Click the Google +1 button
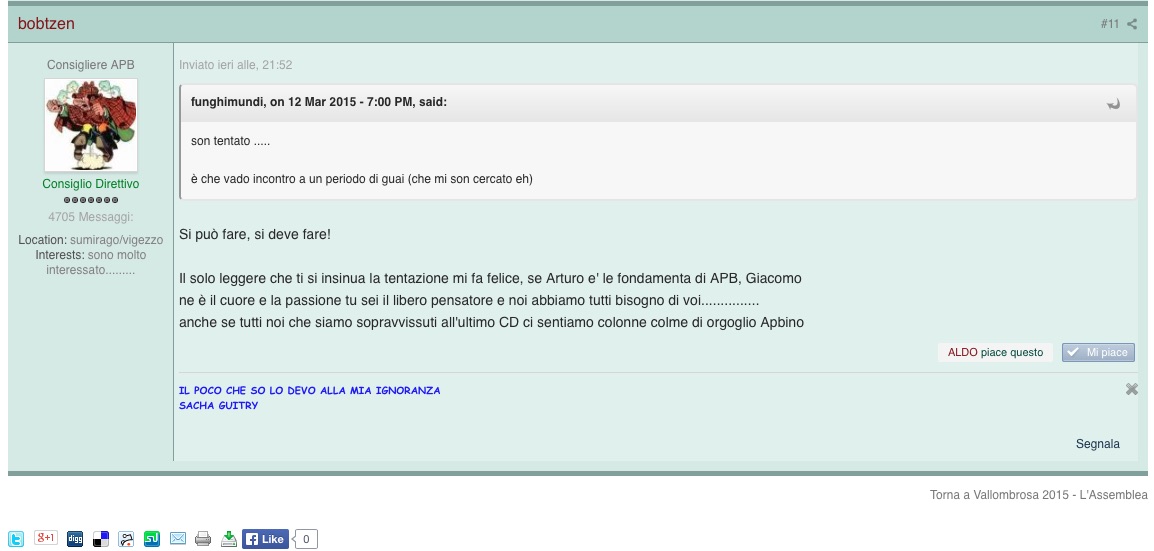The height and width of the screenshot is (551, 1154). (x=46, y=539)
